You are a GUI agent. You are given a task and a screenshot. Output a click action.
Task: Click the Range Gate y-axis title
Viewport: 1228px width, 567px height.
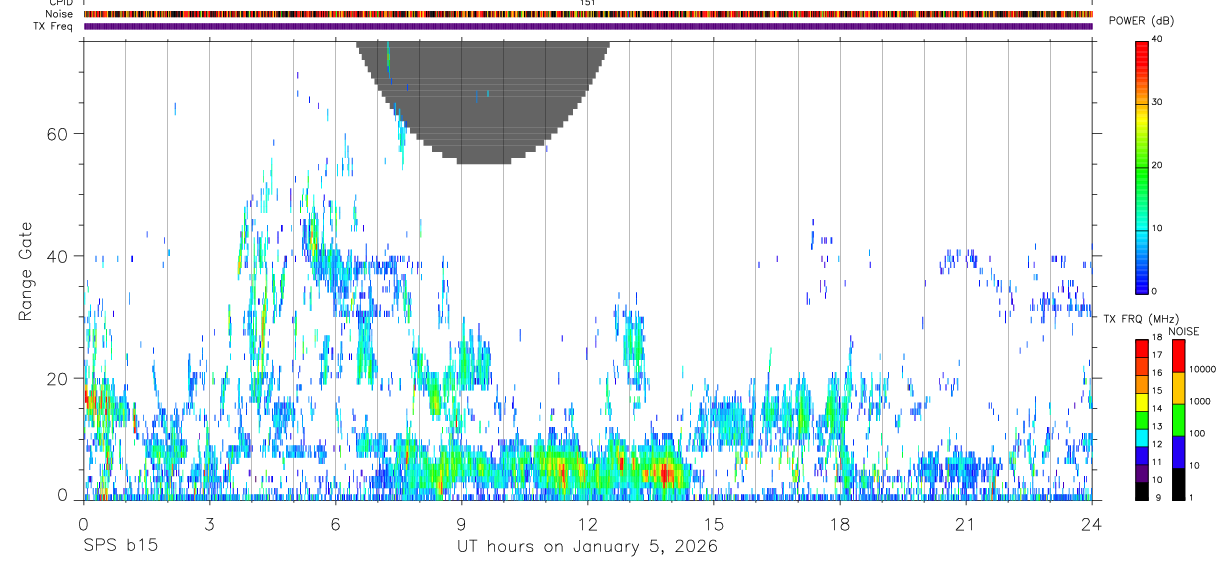25,272
